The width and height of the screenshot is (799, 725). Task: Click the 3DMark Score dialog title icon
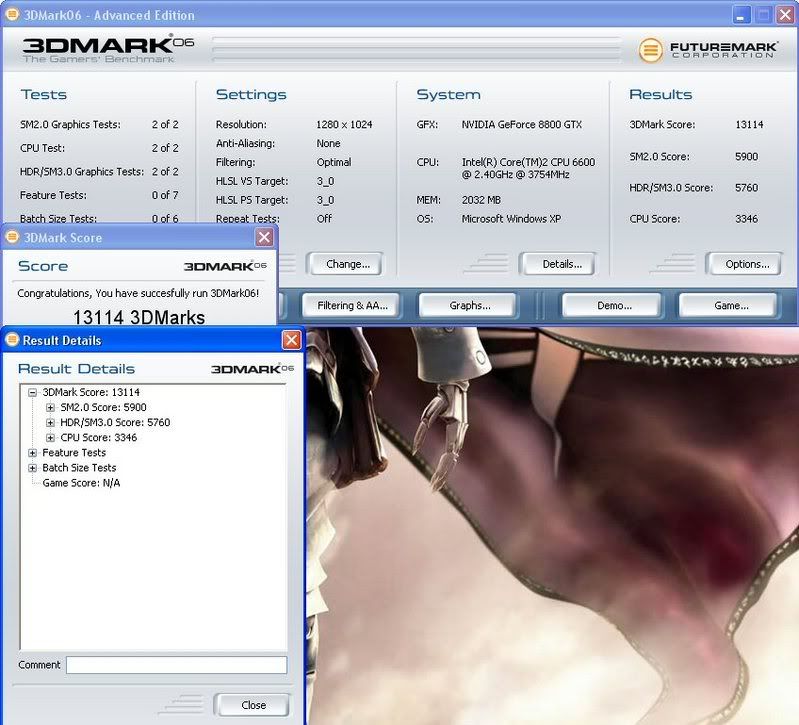[12, 238]
